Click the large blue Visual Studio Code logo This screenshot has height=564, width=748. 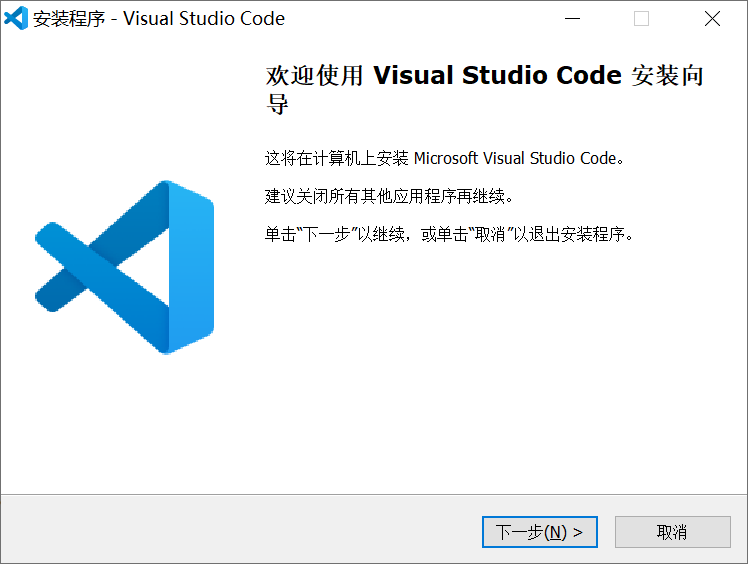(125, 267)
